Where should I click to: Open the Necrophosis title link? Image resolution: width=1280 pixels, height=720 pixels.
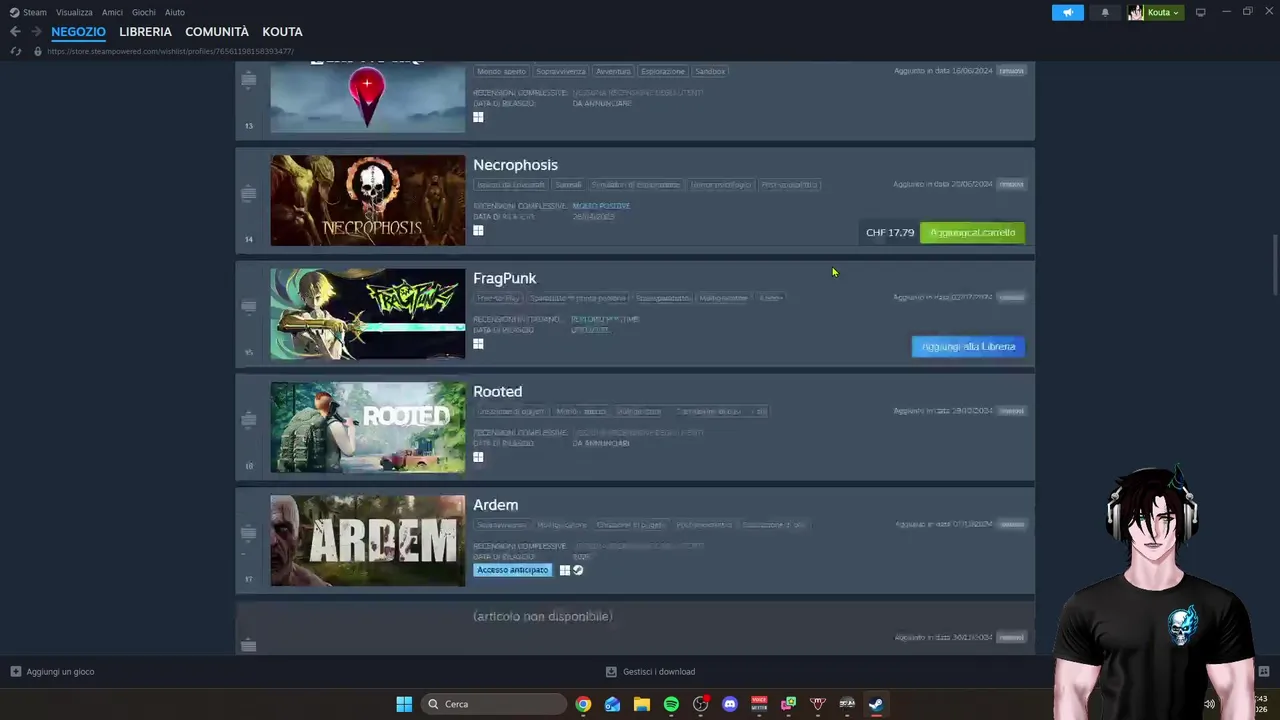click(x=515, y=165)
